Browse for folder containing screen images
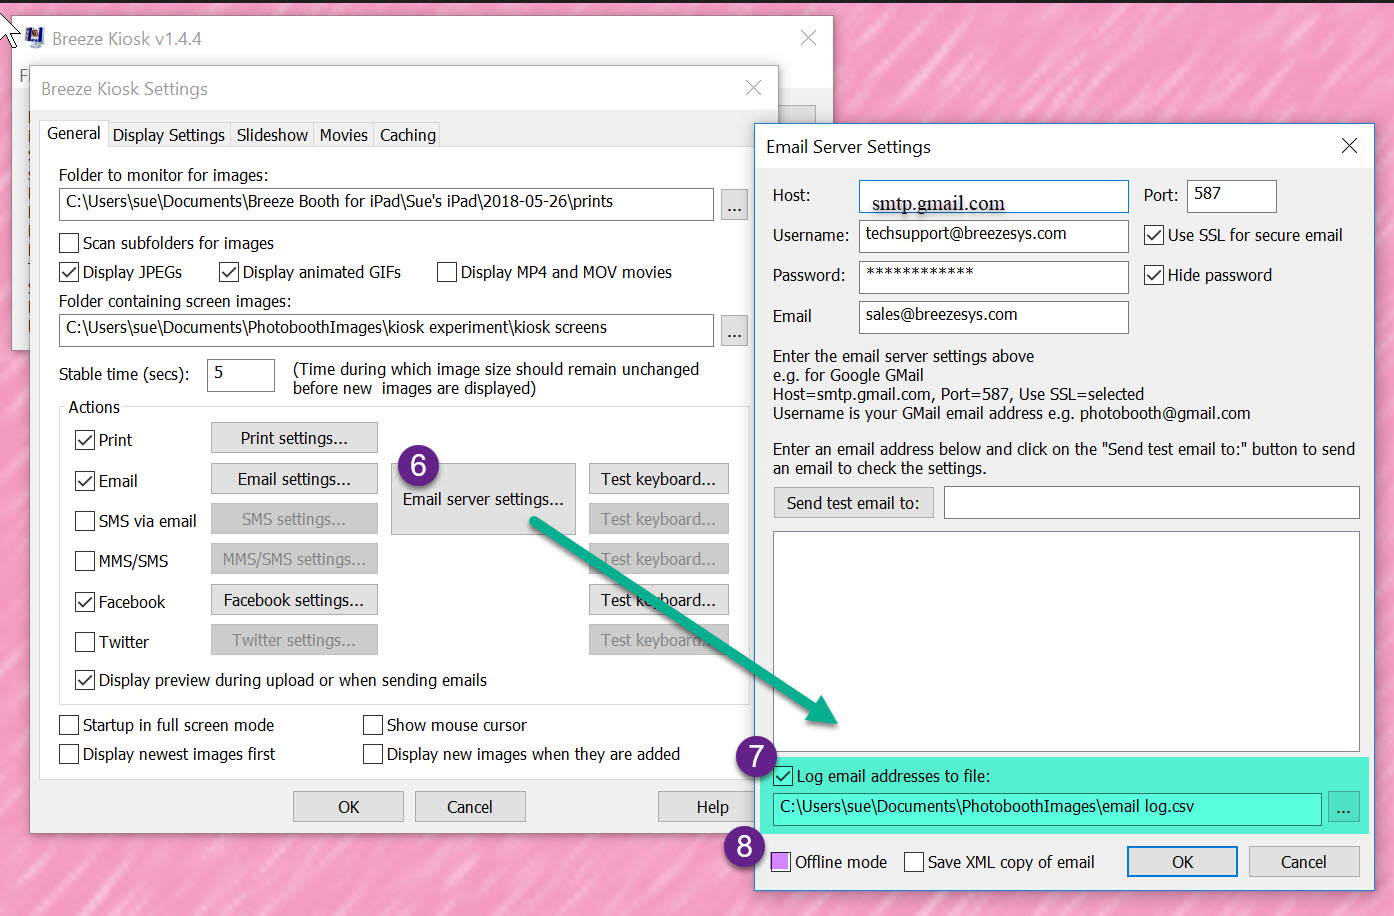 (735, 331)
